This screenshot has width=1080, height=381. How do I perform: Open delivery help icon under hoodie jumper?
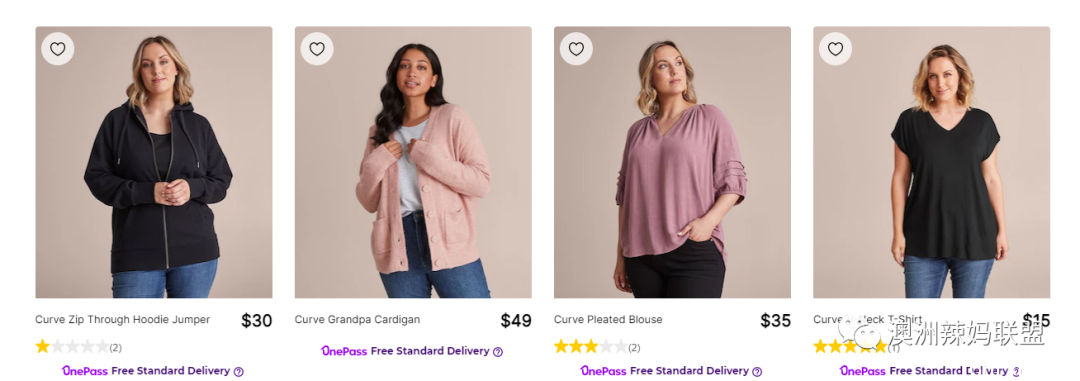(x=238, y=371)
